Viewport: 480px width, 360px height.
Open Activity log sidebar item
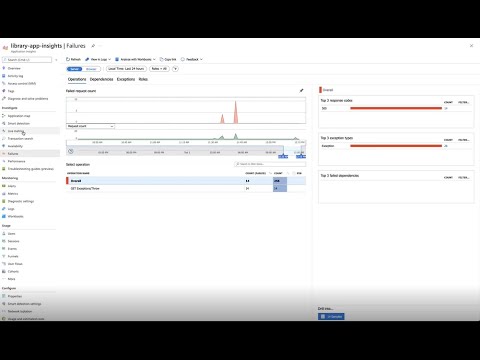pyautogui.click(x=15, y=76)
